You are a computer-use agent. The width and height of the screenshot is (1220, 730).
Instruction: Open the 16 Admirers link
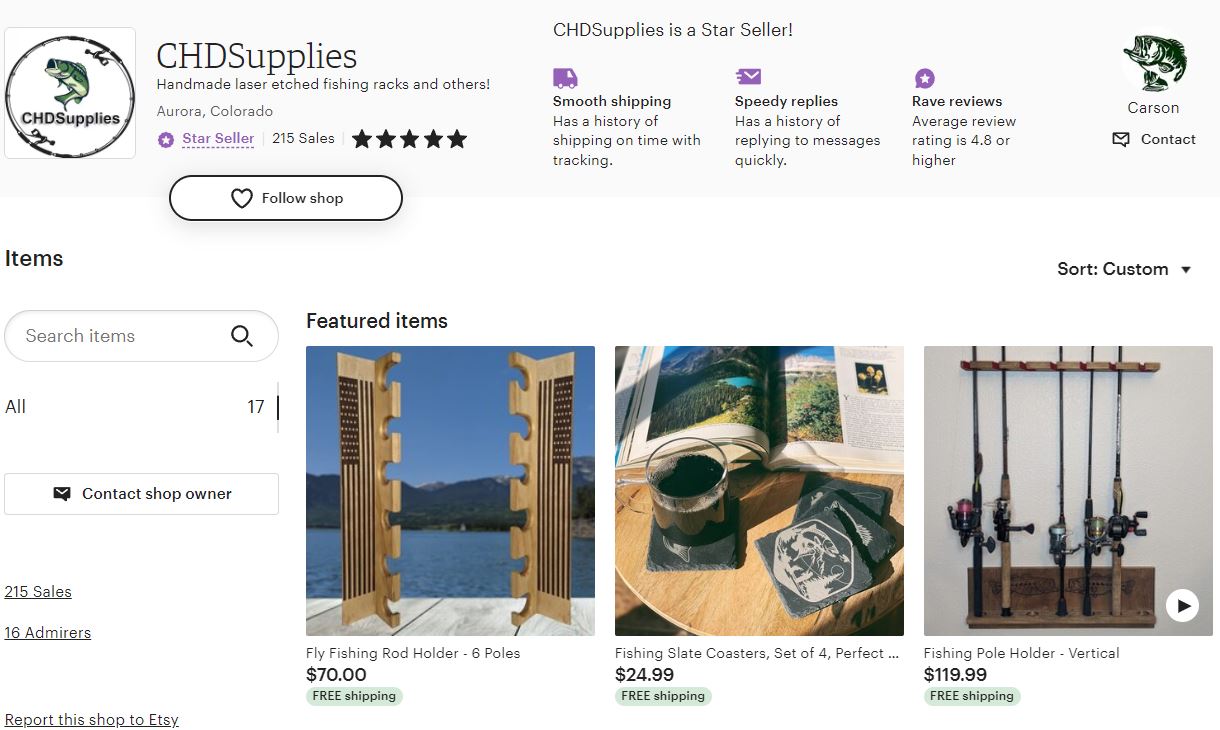point(48,633)
